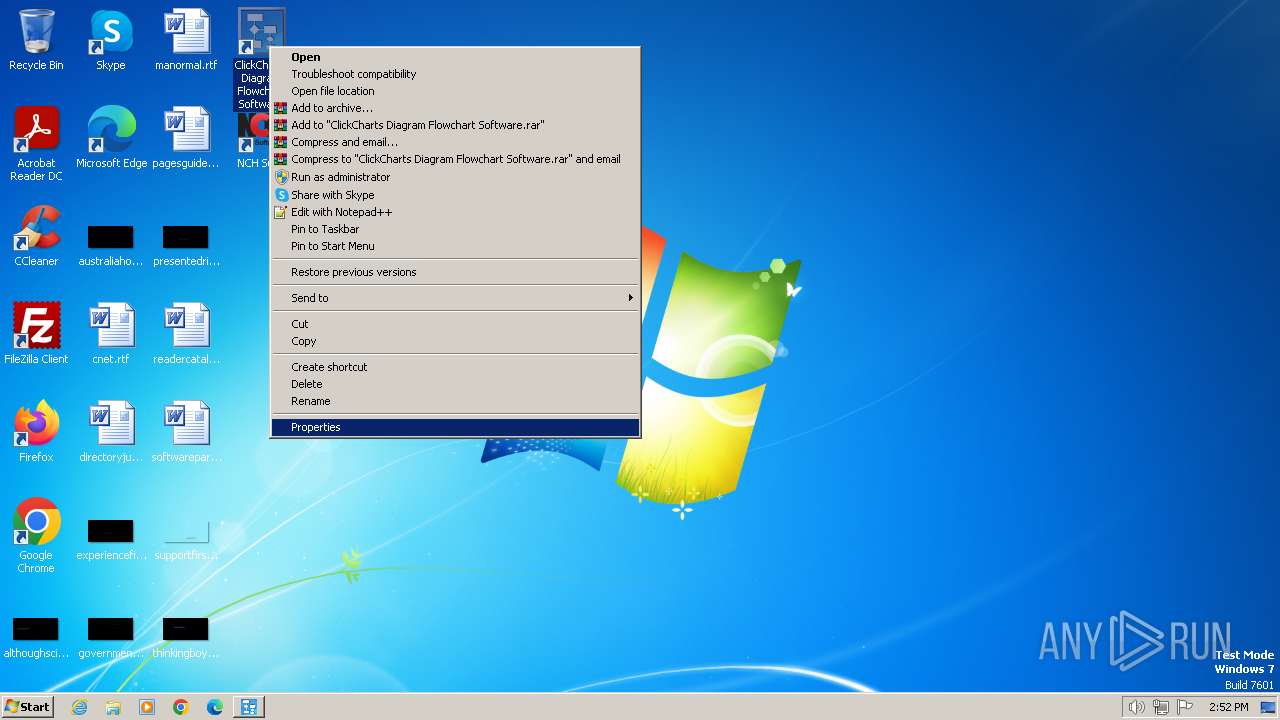
Task: Choose Rename in the context menu
Action: pyautogui.click(x=455, y=401)
